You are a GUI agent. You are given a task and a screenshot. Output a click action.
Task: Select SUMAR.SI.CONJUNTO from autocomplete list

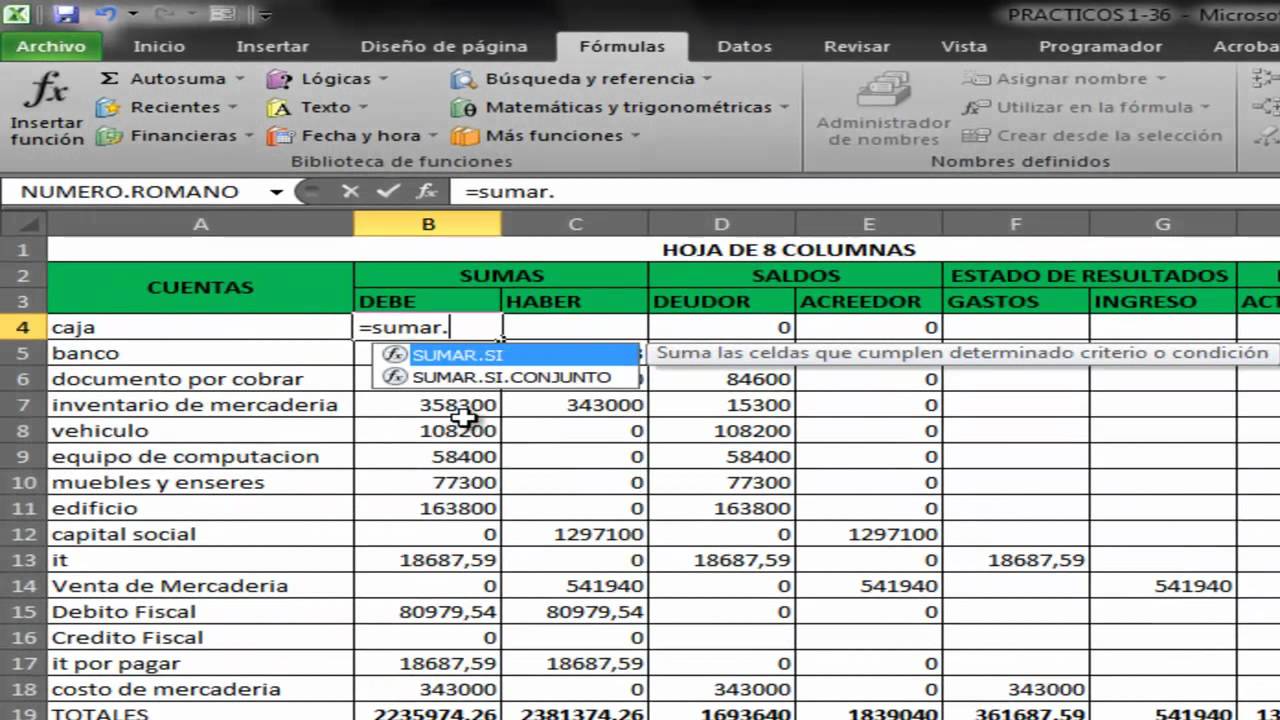pyautogui.click(x=506, y=377)
